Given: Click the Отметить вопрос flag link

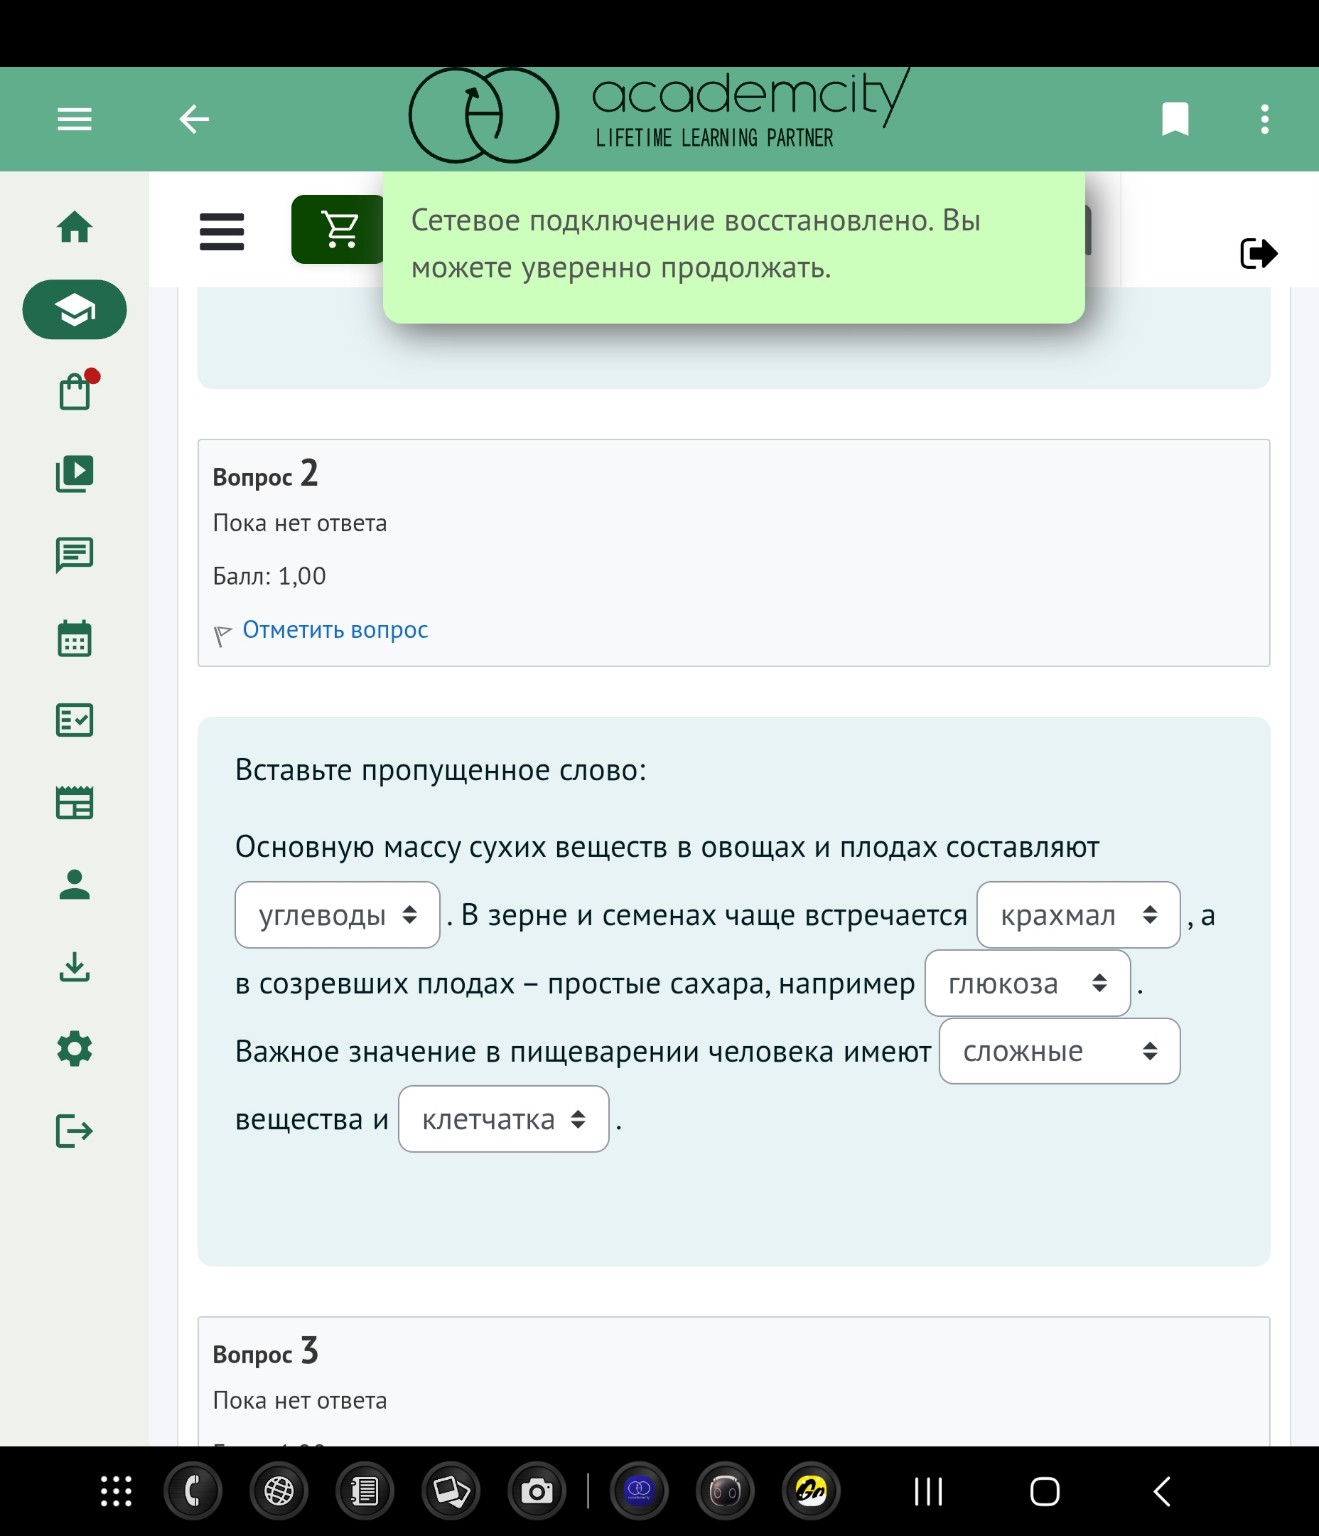Looking at the screenshot, I should tap(336, 629).
